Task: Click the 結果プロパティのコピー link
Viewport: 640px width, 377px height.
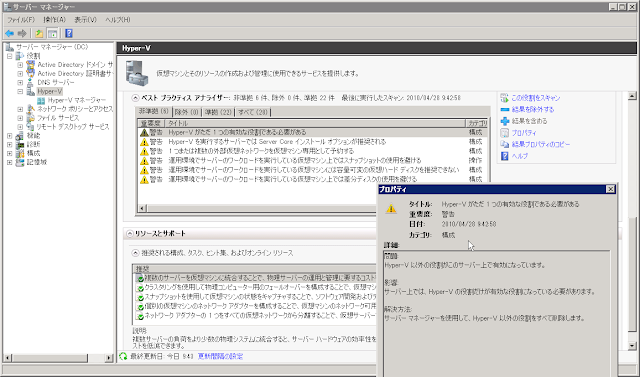Action: 541,144
